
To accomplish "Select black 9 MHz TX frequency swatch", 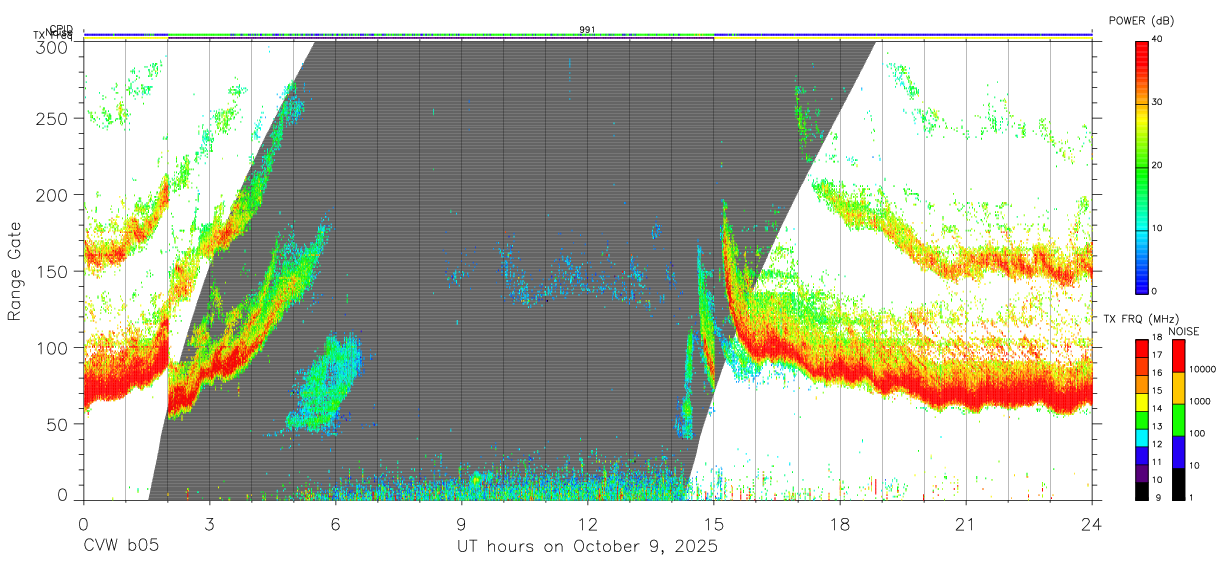I will [1143, 491].
